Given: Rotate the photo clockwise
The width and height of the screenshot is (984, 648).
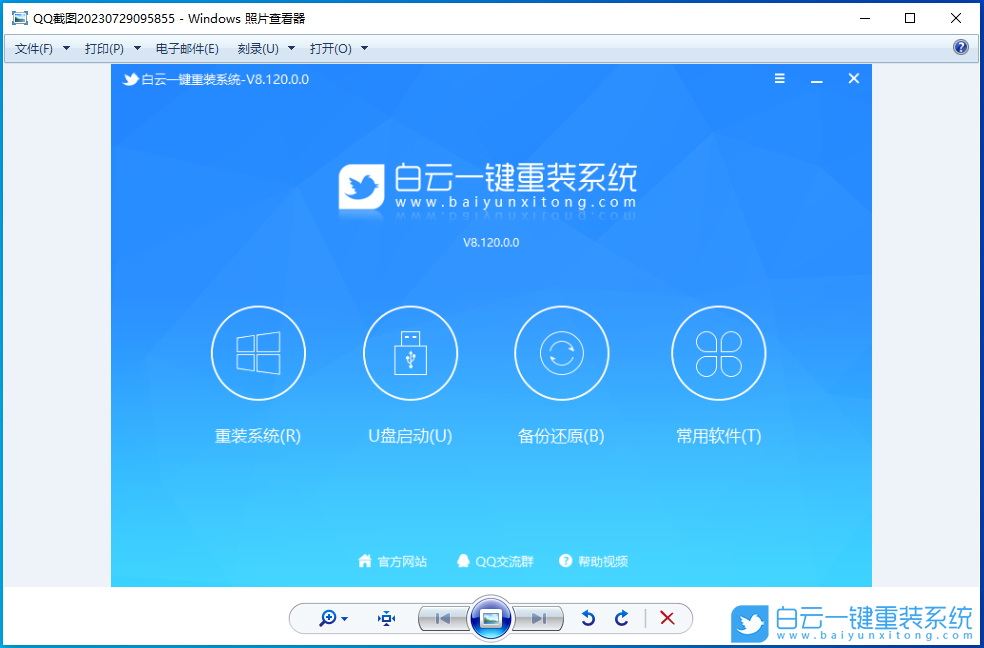Looking at the screenshot, I should tap(622, 618).
